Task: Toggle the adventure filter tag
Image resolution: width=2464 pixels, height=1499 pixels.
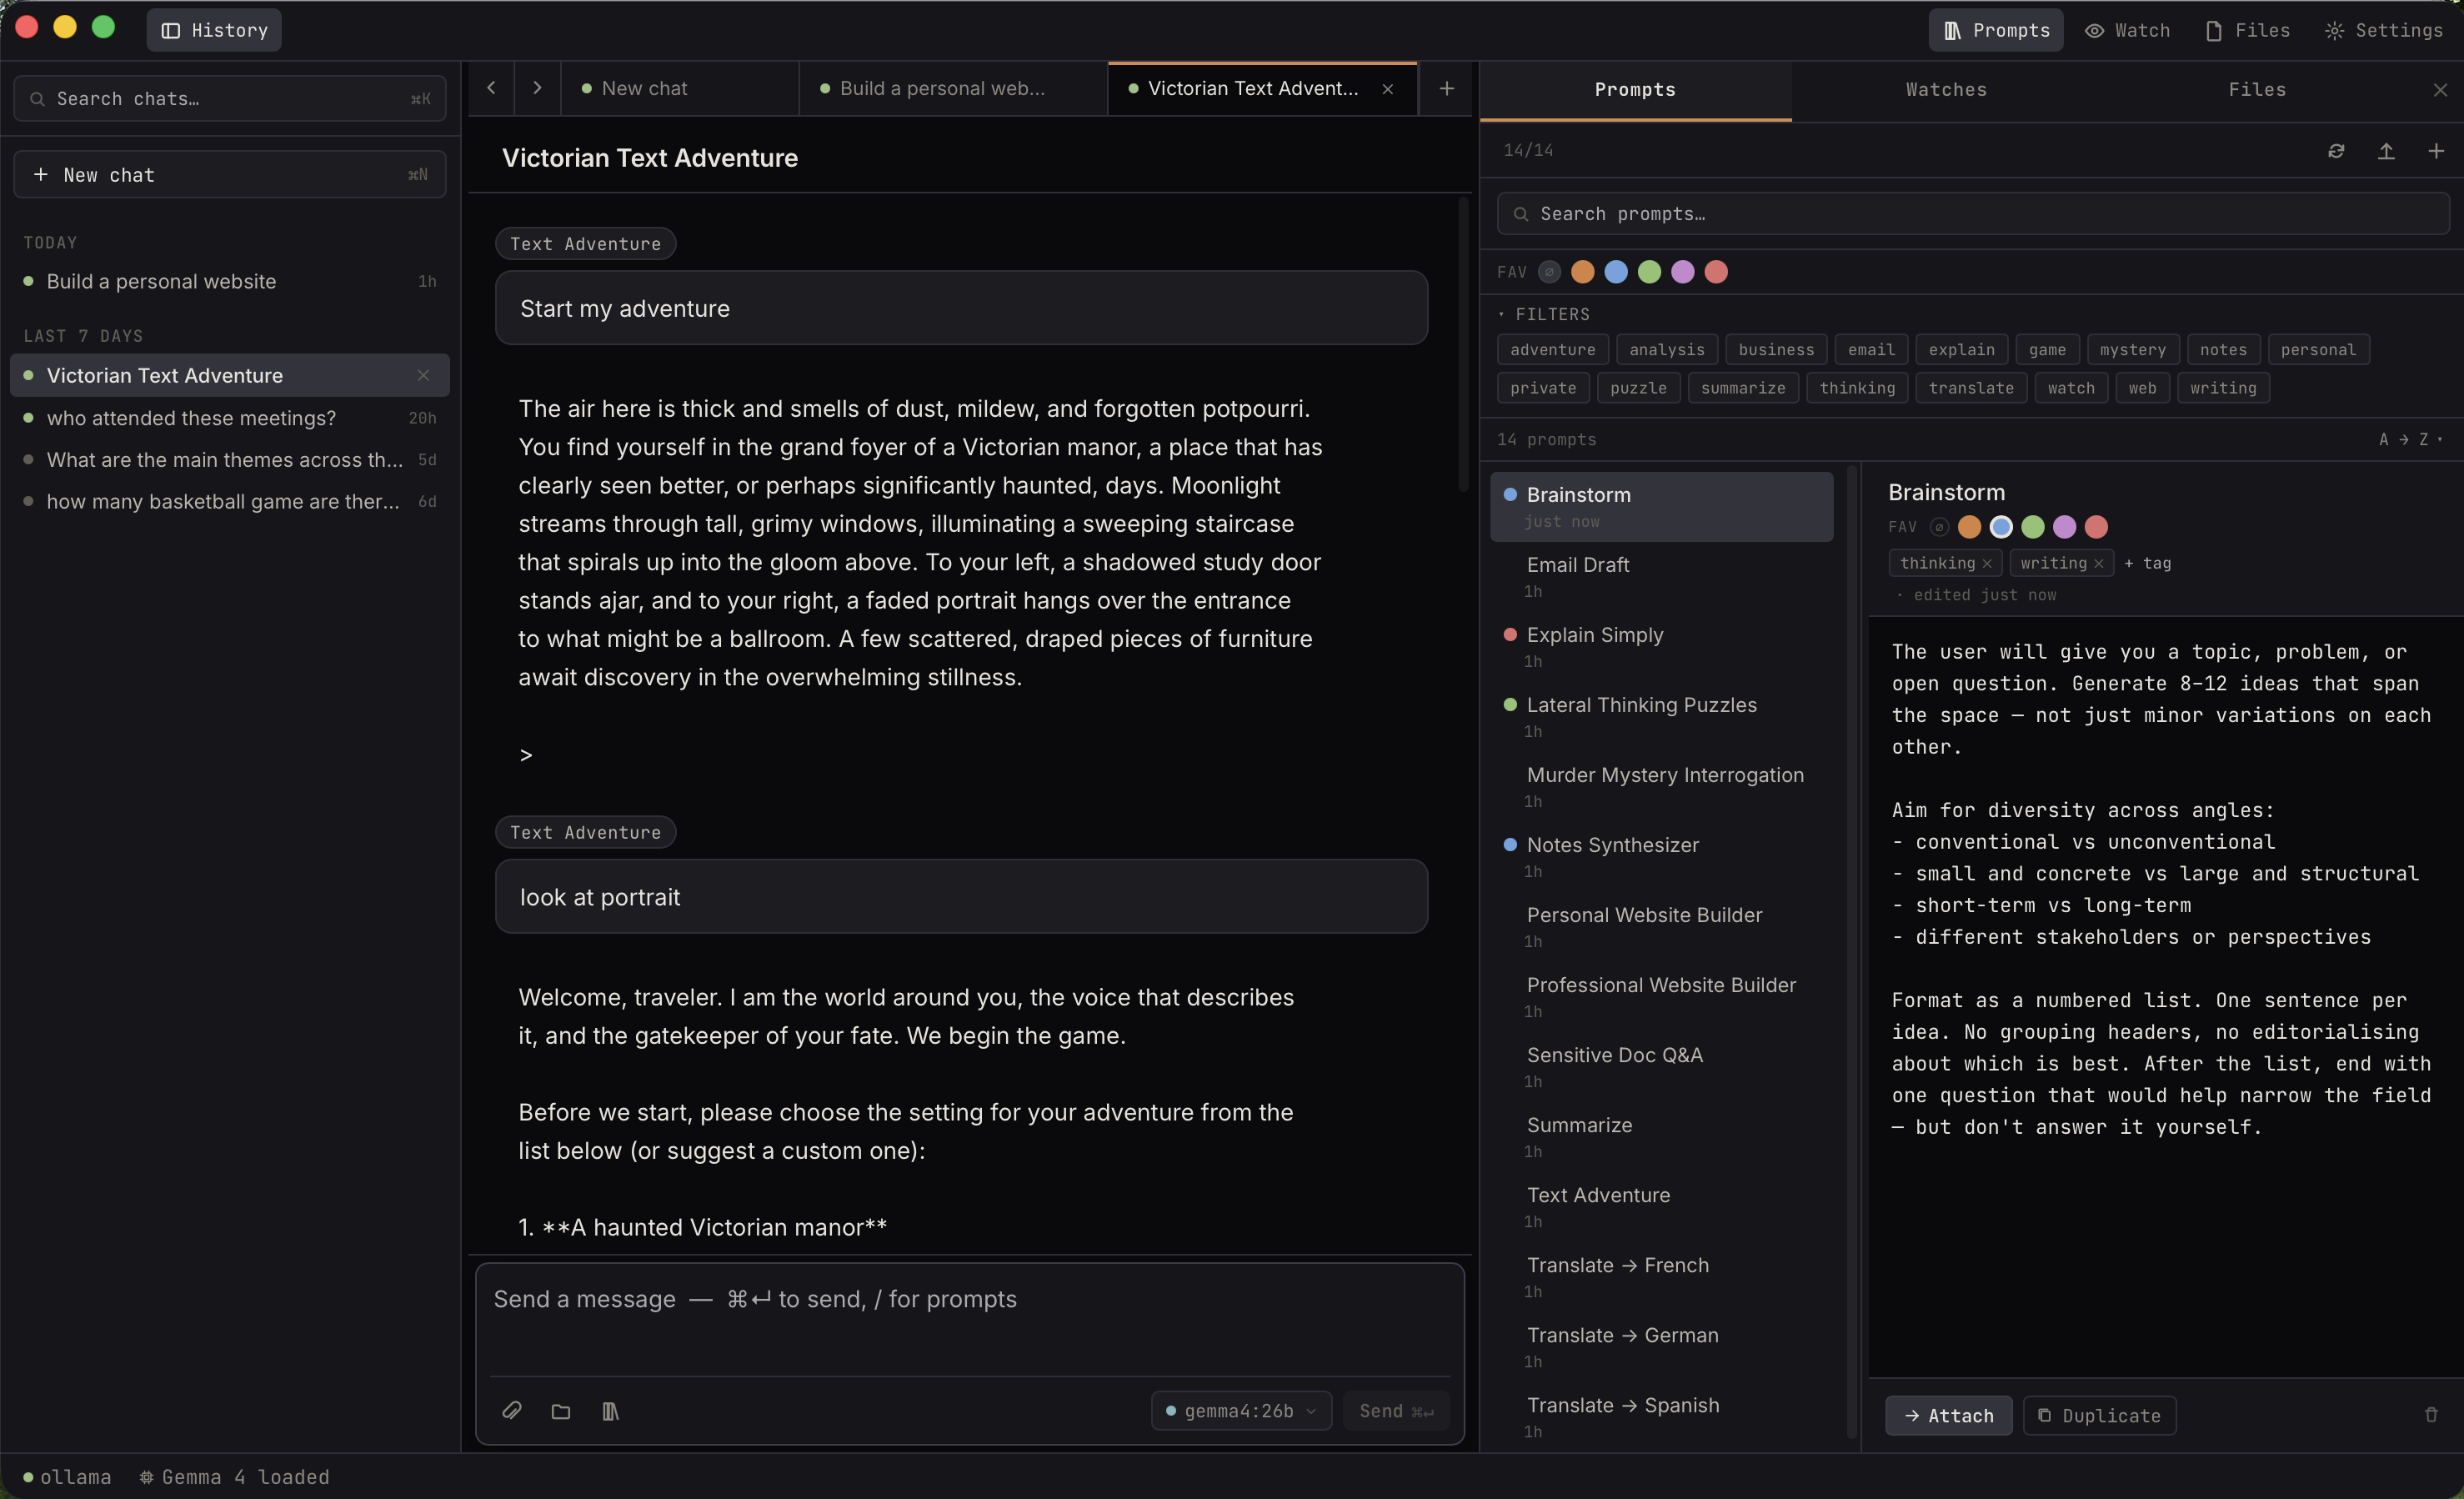Action: point(1552,349)
